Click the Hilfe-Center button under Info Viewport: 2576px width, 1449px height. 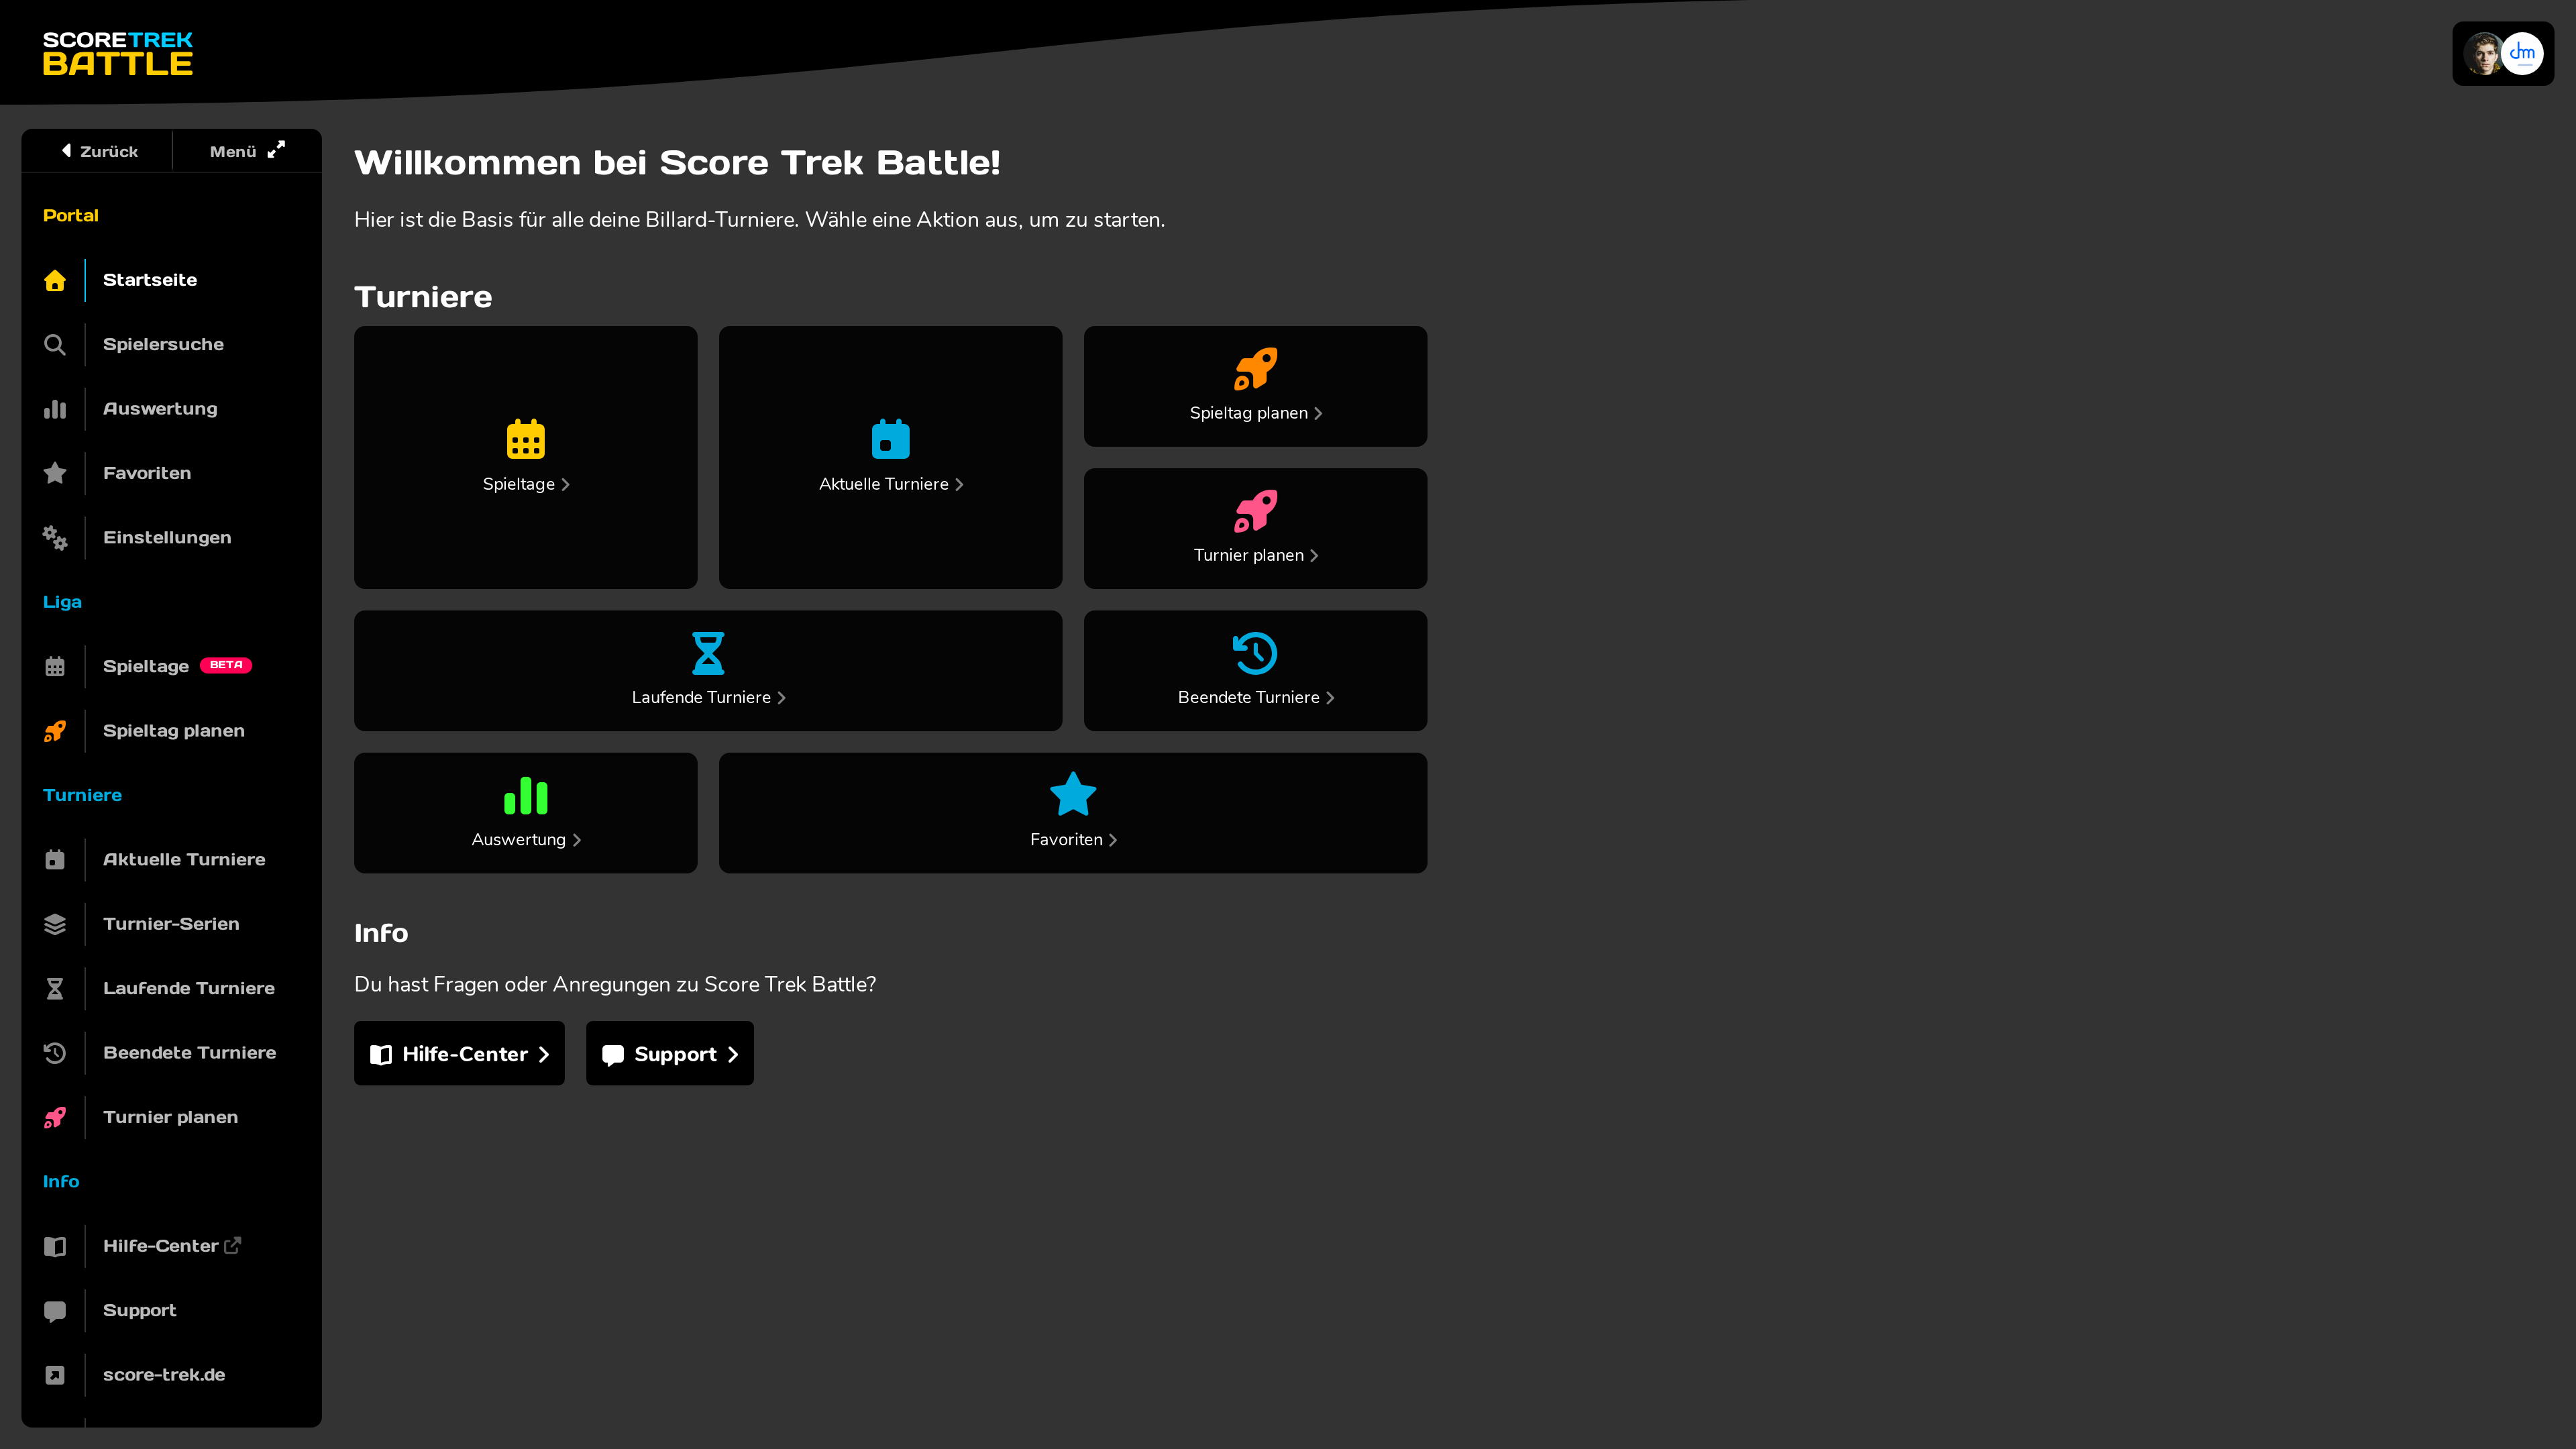tap(459, 1053)
